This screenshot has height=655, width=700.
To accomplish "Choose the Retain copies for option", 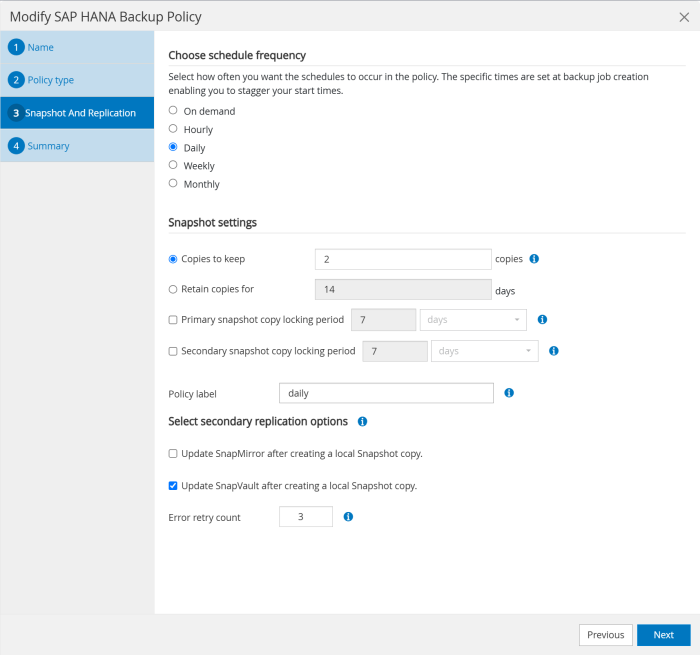I will 173,290.
